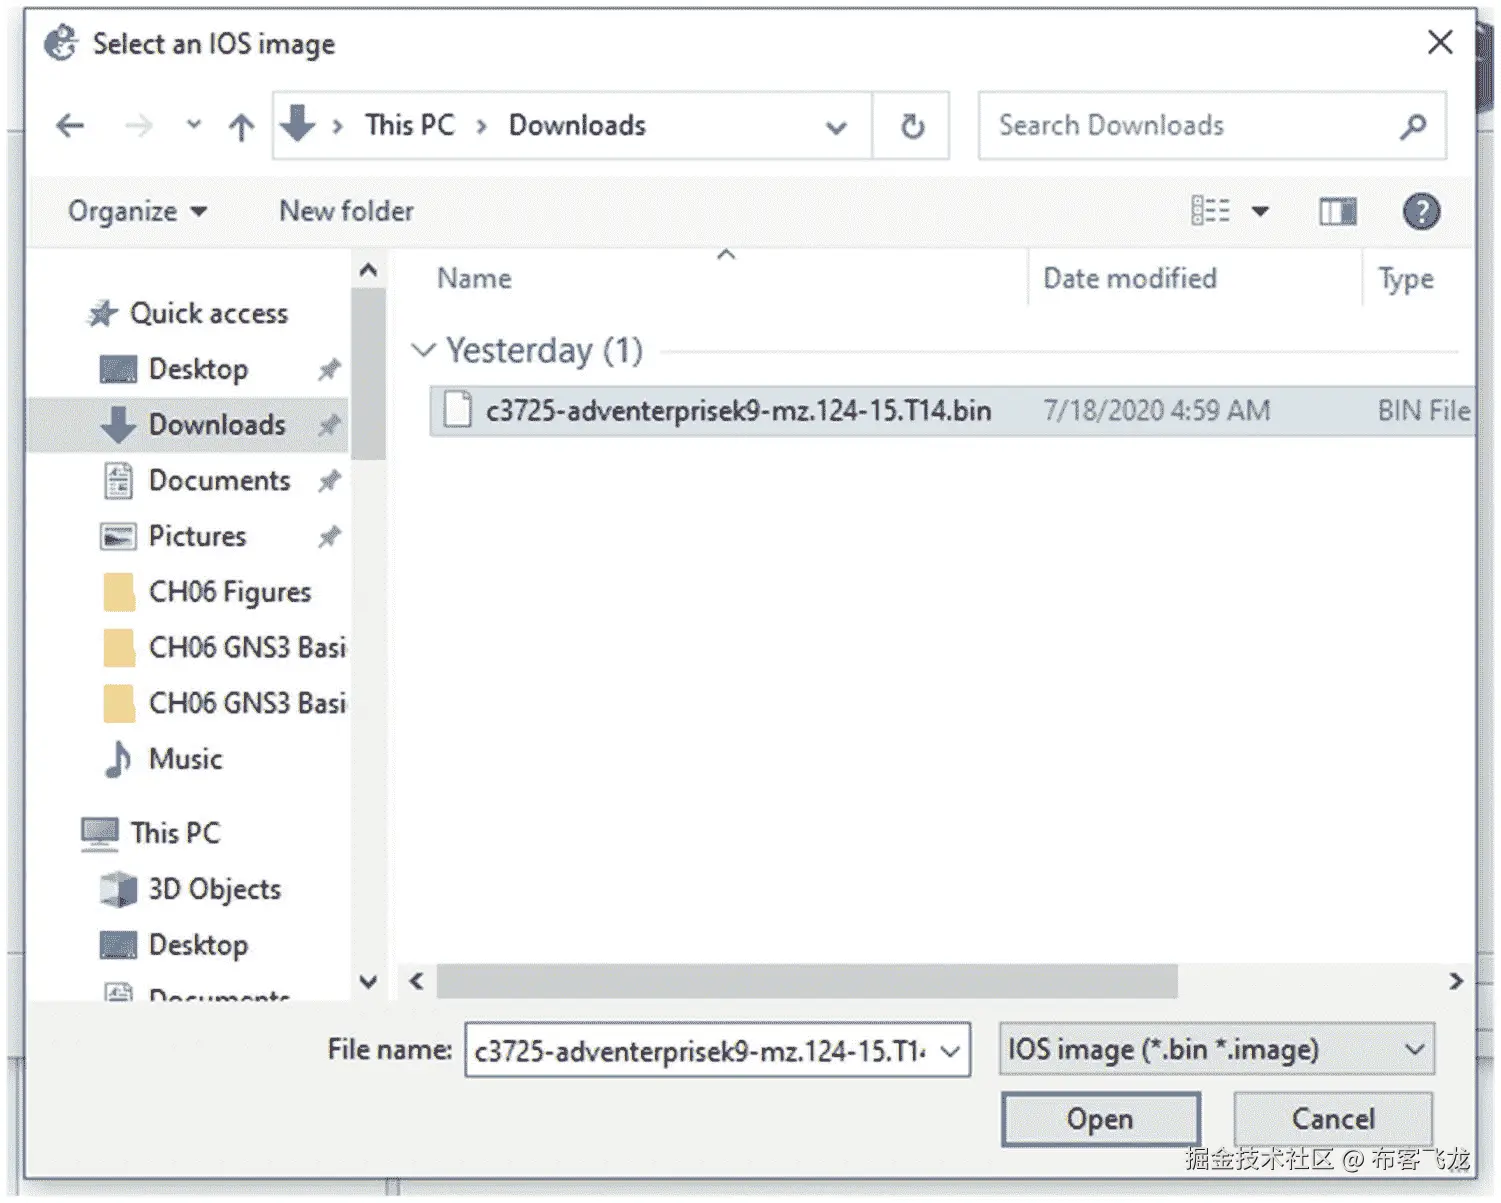Open the view options dropdown arrow

coord(1260,212)
